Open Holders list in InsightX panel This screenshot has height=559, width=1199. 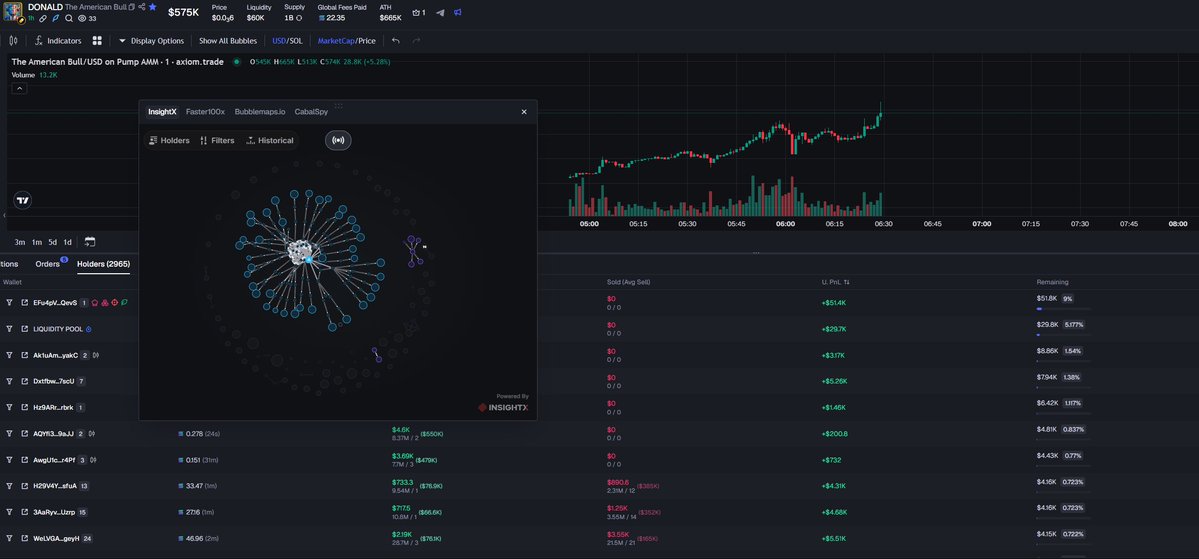169,141
